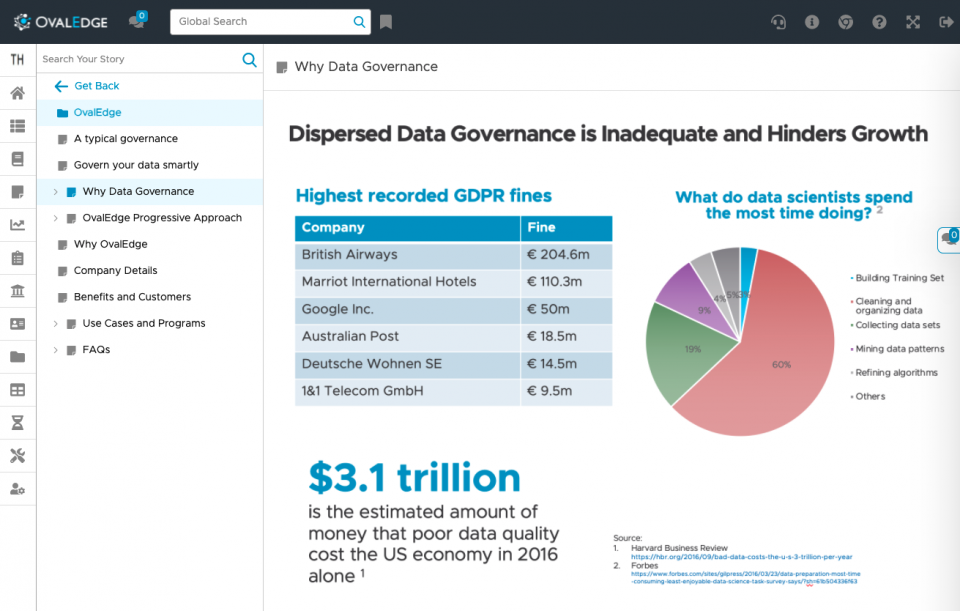Open A typical governance story
The width and height of the screenshot is (960, 611).
point(126,139)
